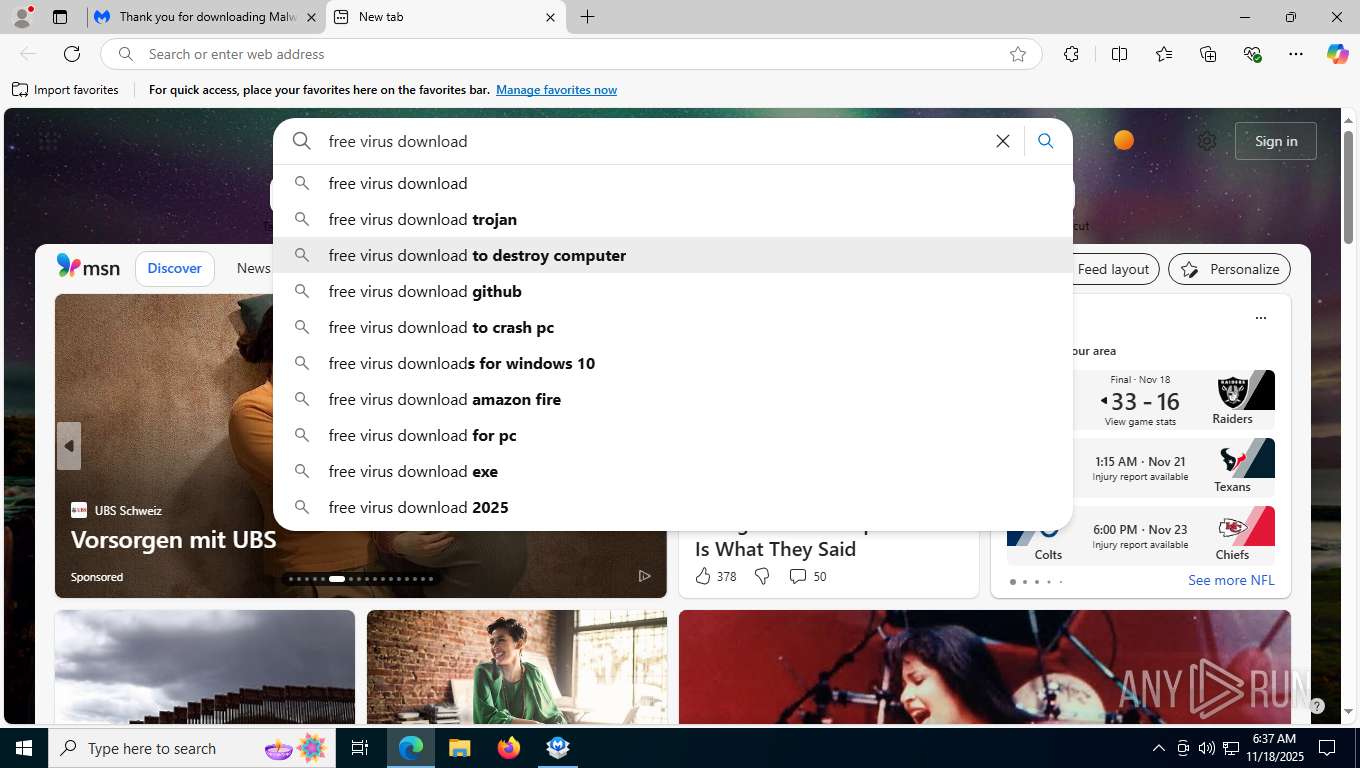Open Vorsorgen mit UBS sponsored headline
Viewport: 1360px width, 768px height.
coord(173,540)
